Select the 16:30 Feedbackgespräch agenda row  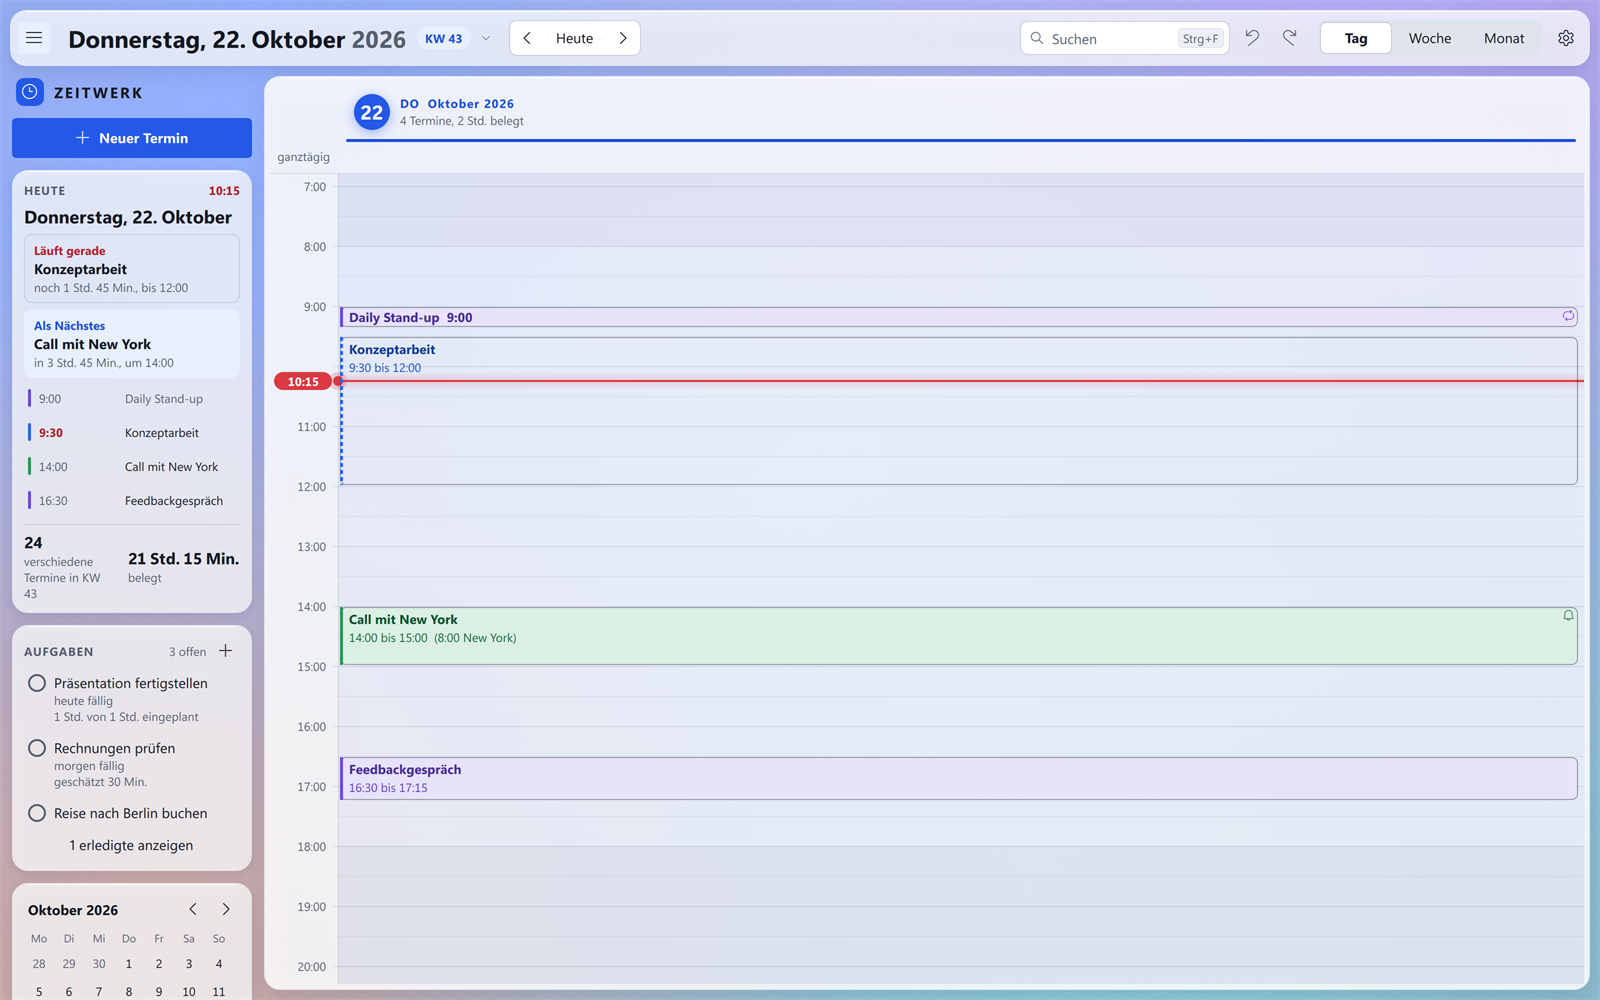point(131,500)
